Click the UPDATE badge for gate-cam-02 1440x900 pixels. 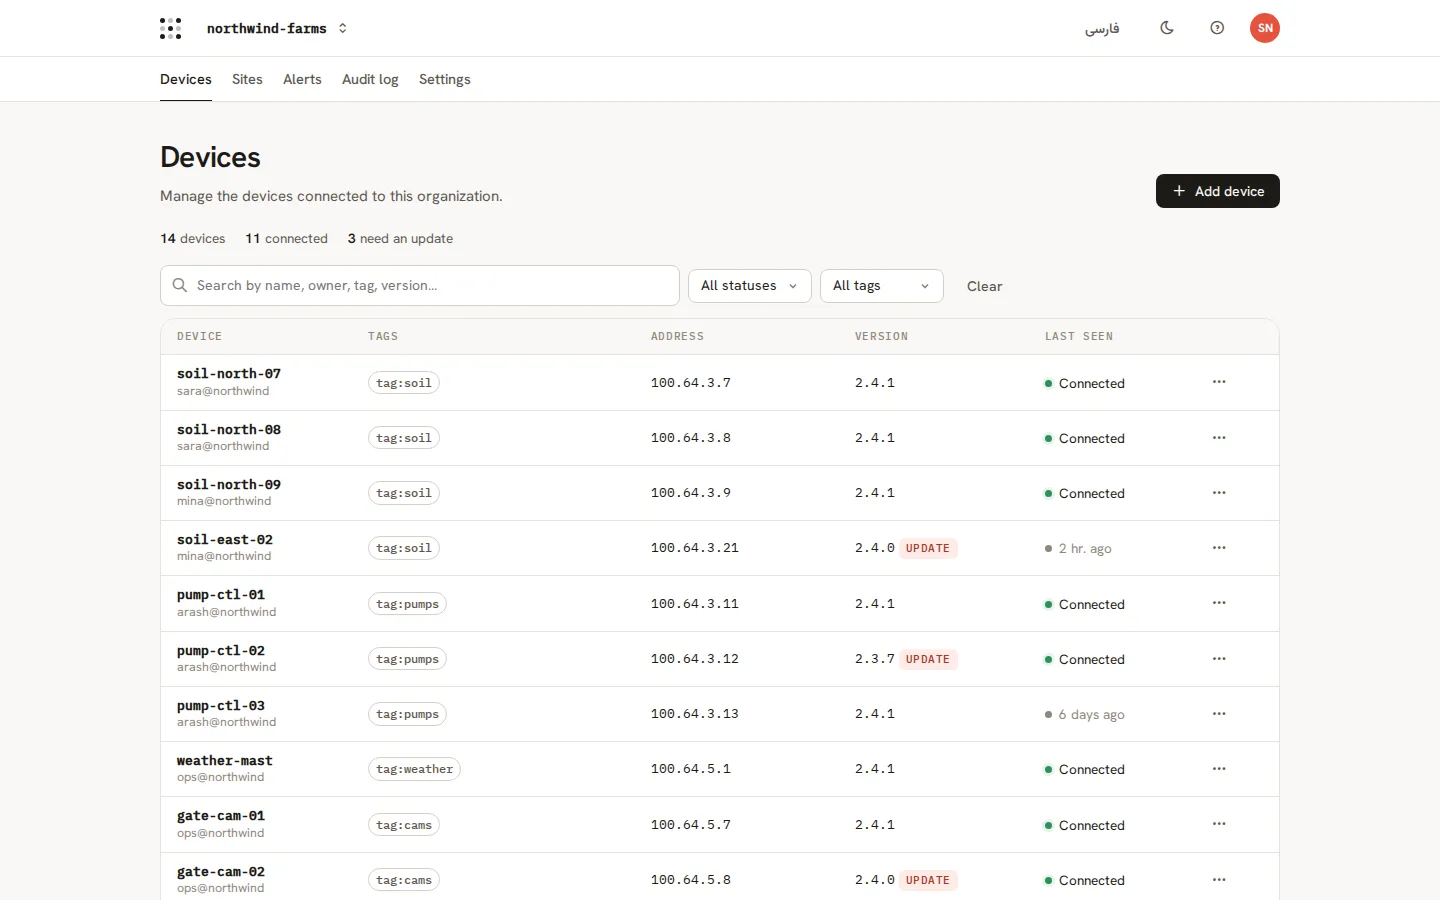[928, 880]
